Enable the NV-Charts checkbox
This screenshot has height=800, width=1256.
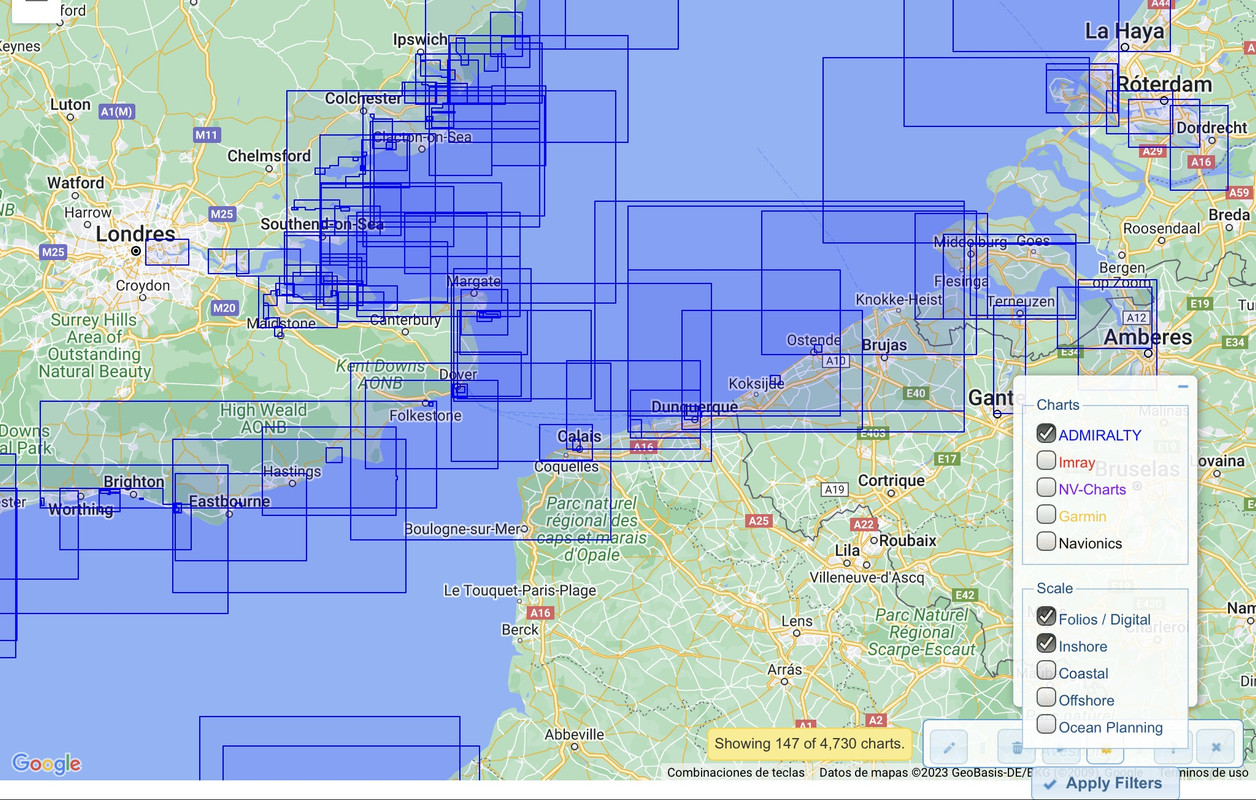(1046, 488)
